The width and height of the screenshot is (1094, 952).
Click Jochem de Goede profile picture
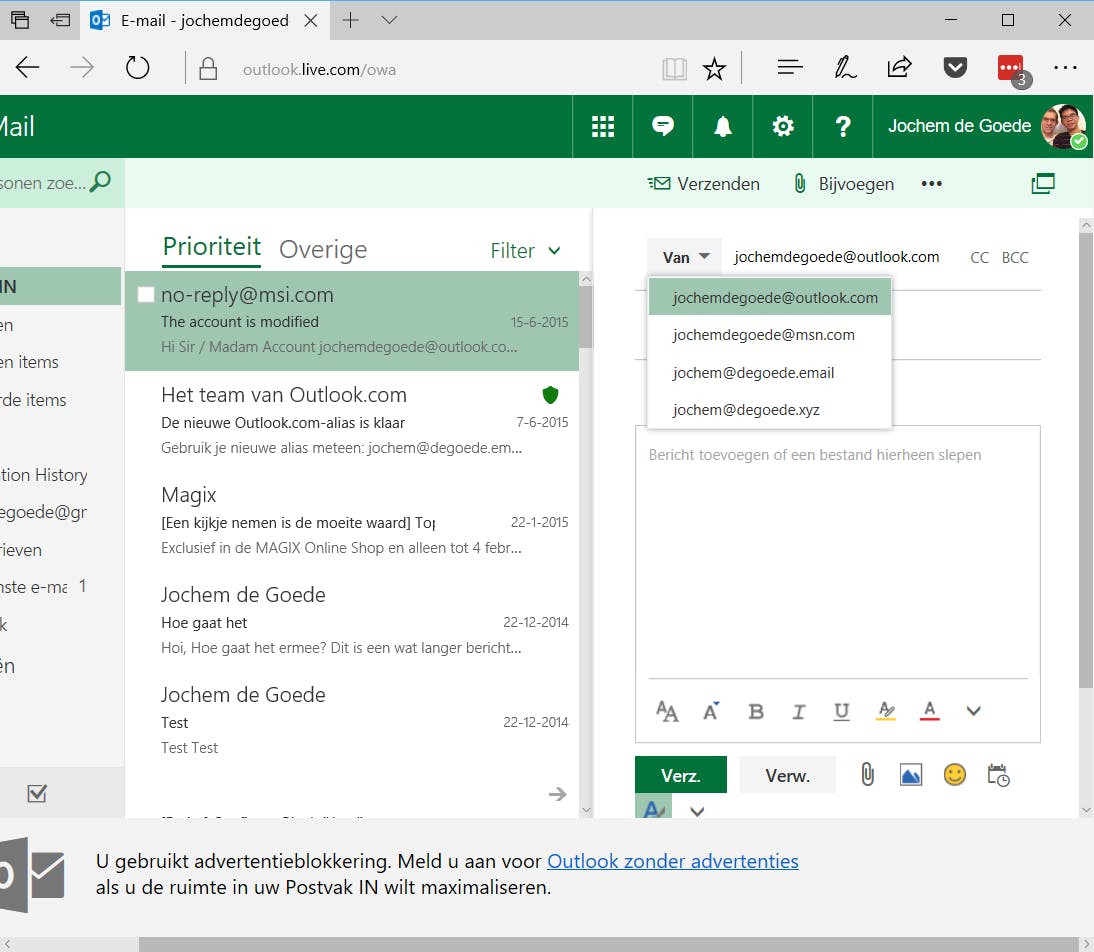(x=1063, y=126)
